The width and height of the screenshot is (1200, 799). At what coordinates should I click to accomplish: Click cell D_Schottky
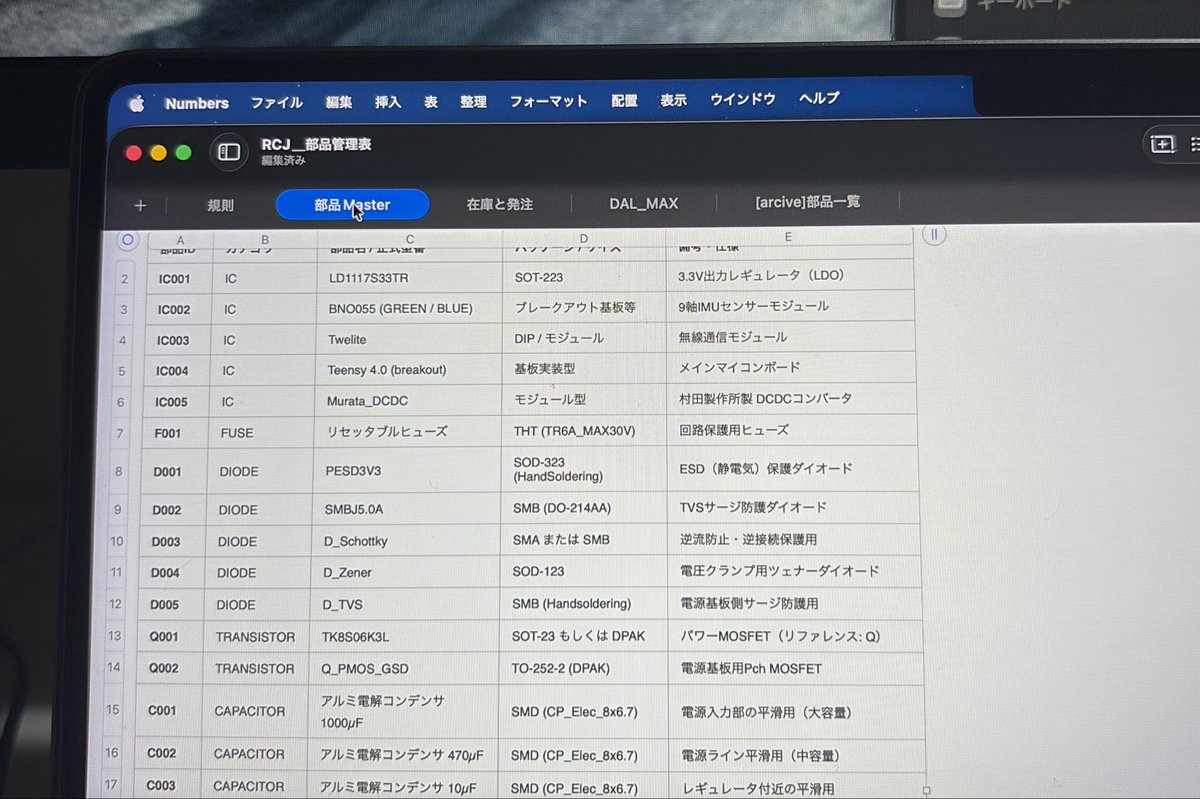point(406,541)
